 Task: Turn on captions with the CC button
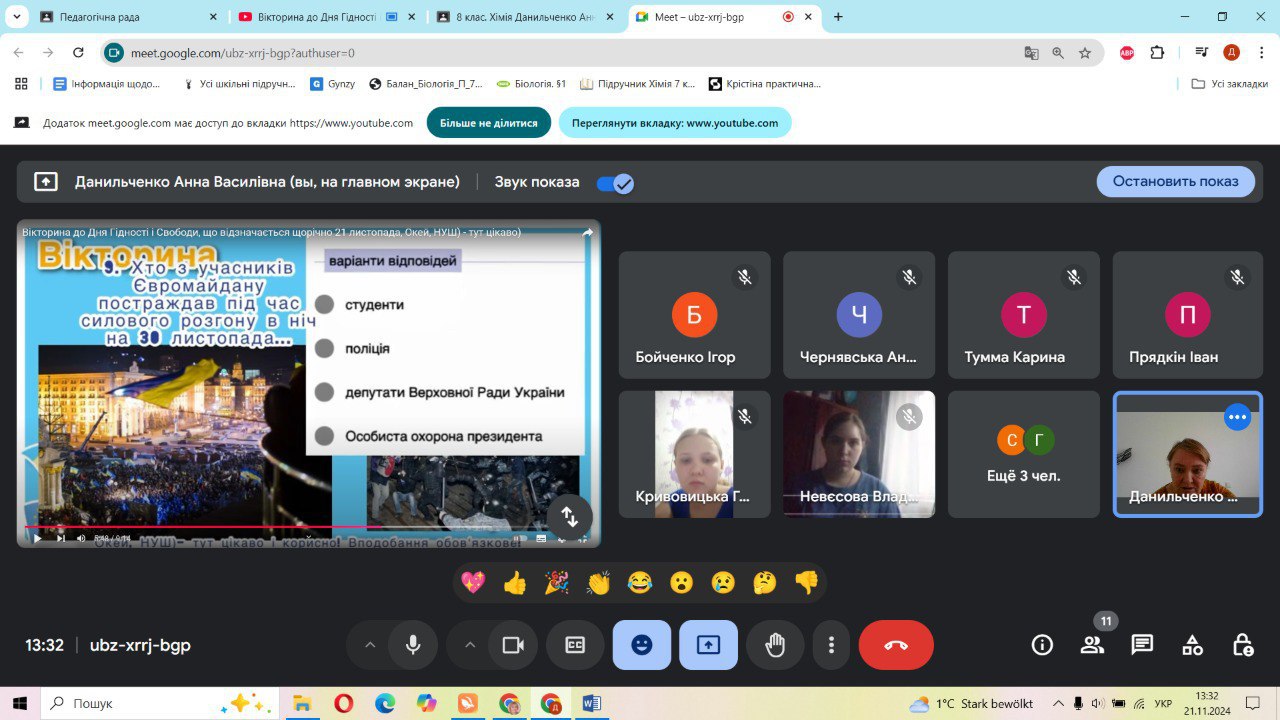575,645
